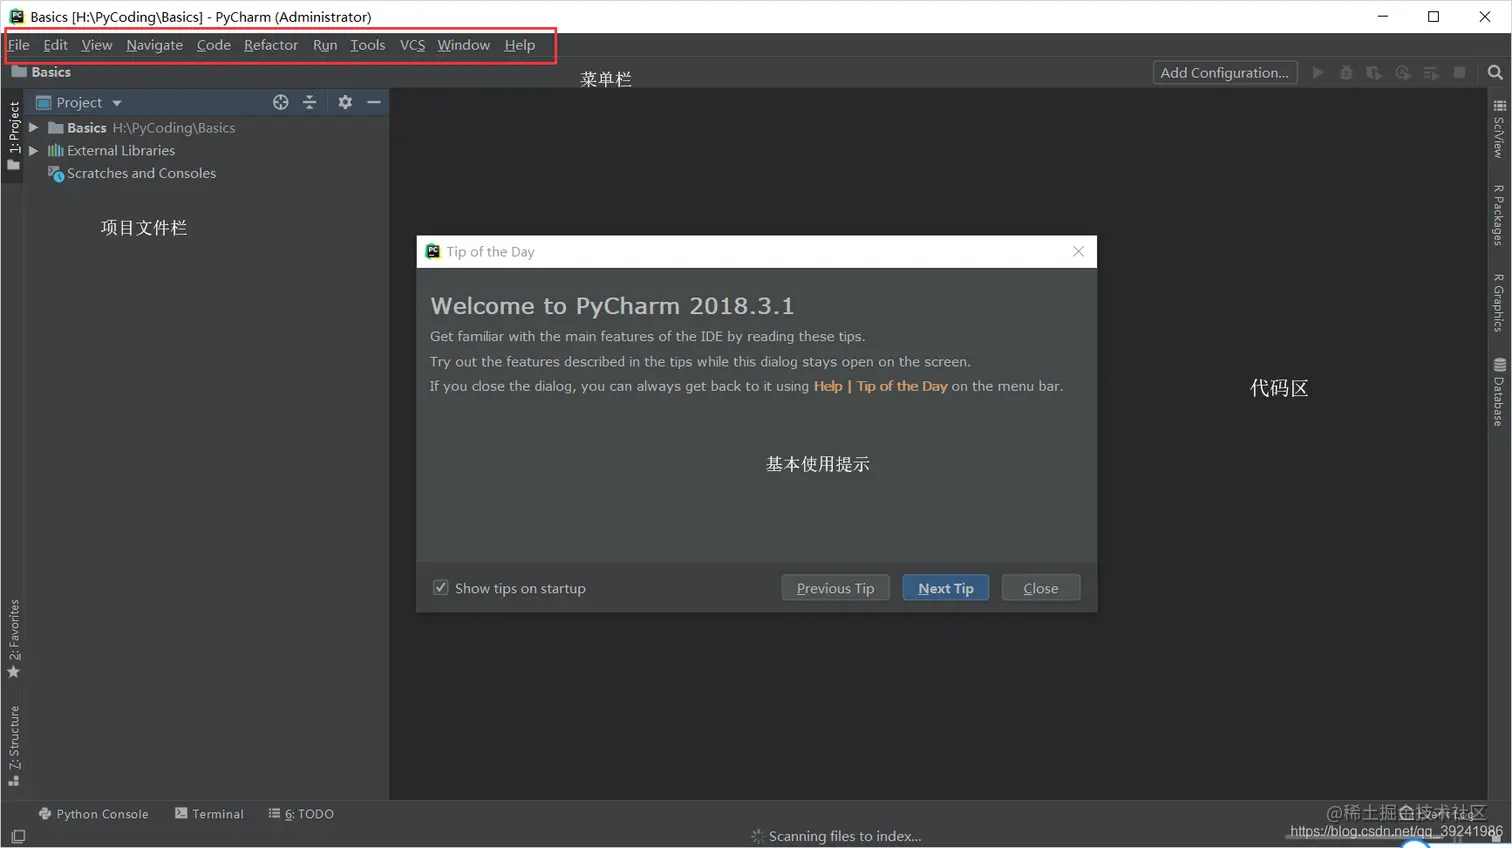This screenshot has width=1512, height=848.
Task: Click the Next Tip button
Action: pyautogui.click(x=945, y=588)
